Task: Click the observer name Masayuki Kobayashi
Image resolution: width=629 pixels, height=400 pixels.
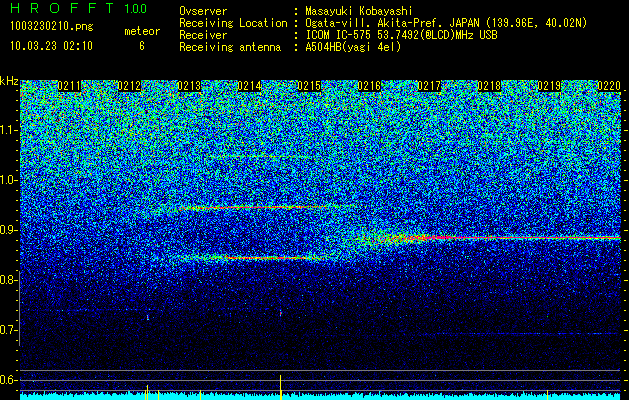Action: 358,11
